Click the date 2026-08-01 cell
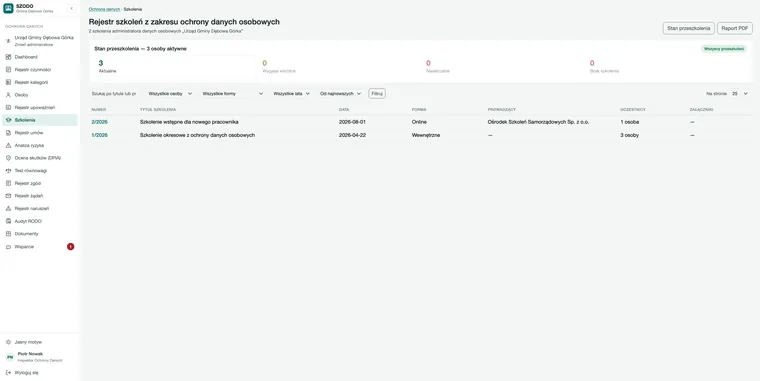This screenshot has height=381, width=760. [x=352, y=122]
